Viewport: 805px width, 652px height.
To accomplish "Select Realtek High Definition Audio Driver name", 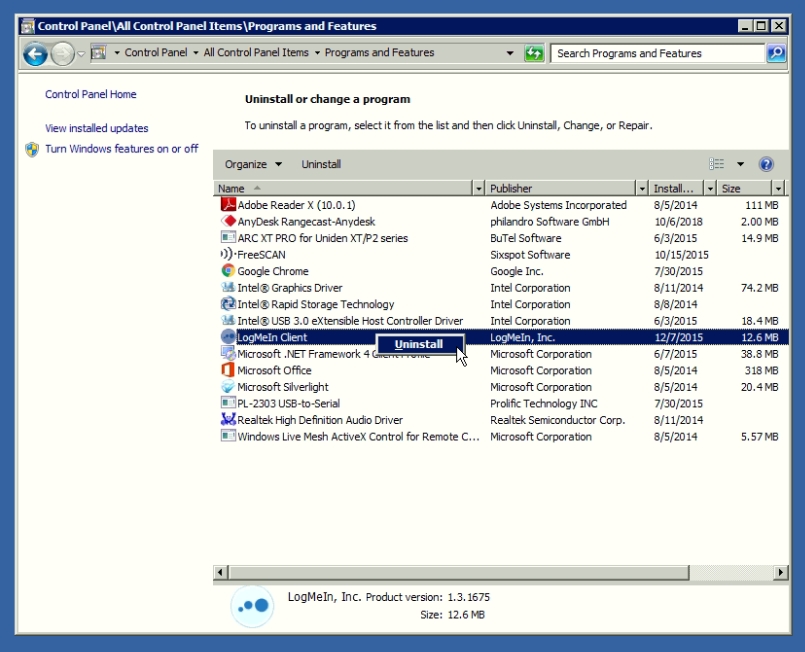I will point(320,420).
